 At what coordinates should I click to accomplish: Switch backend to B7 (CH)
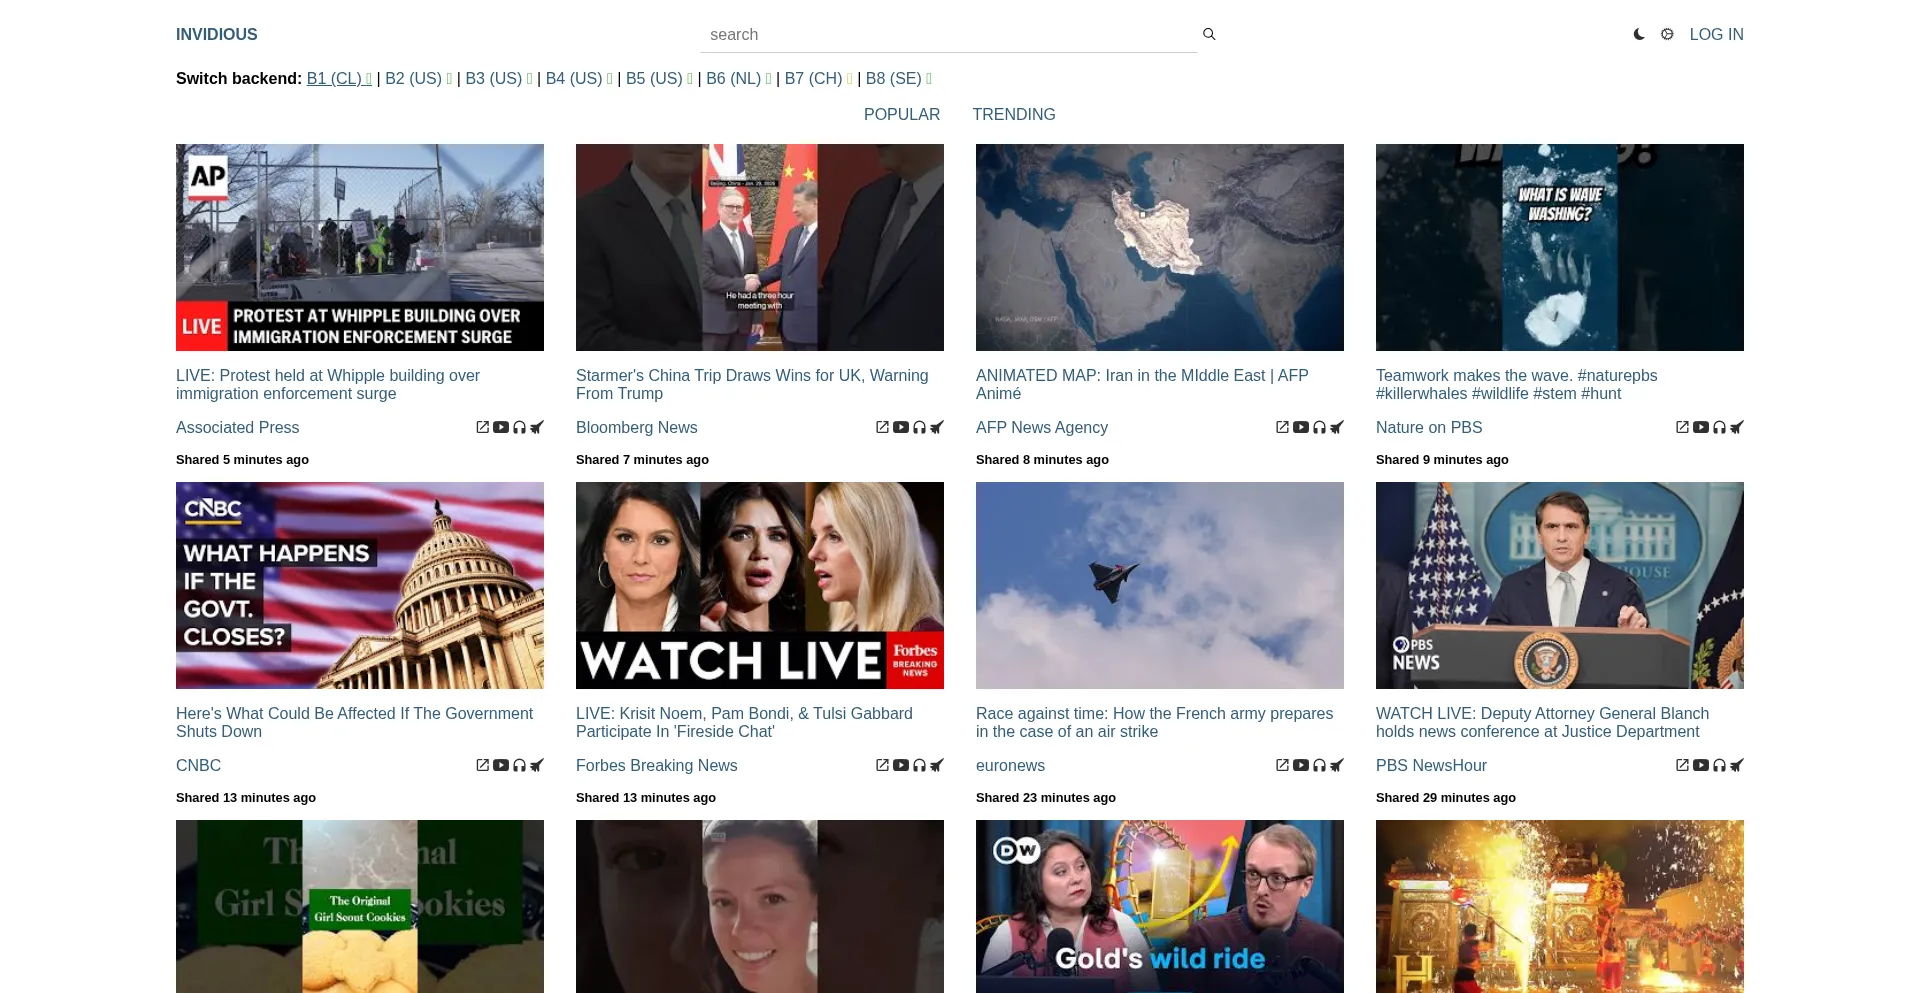[x=819, y=78]
